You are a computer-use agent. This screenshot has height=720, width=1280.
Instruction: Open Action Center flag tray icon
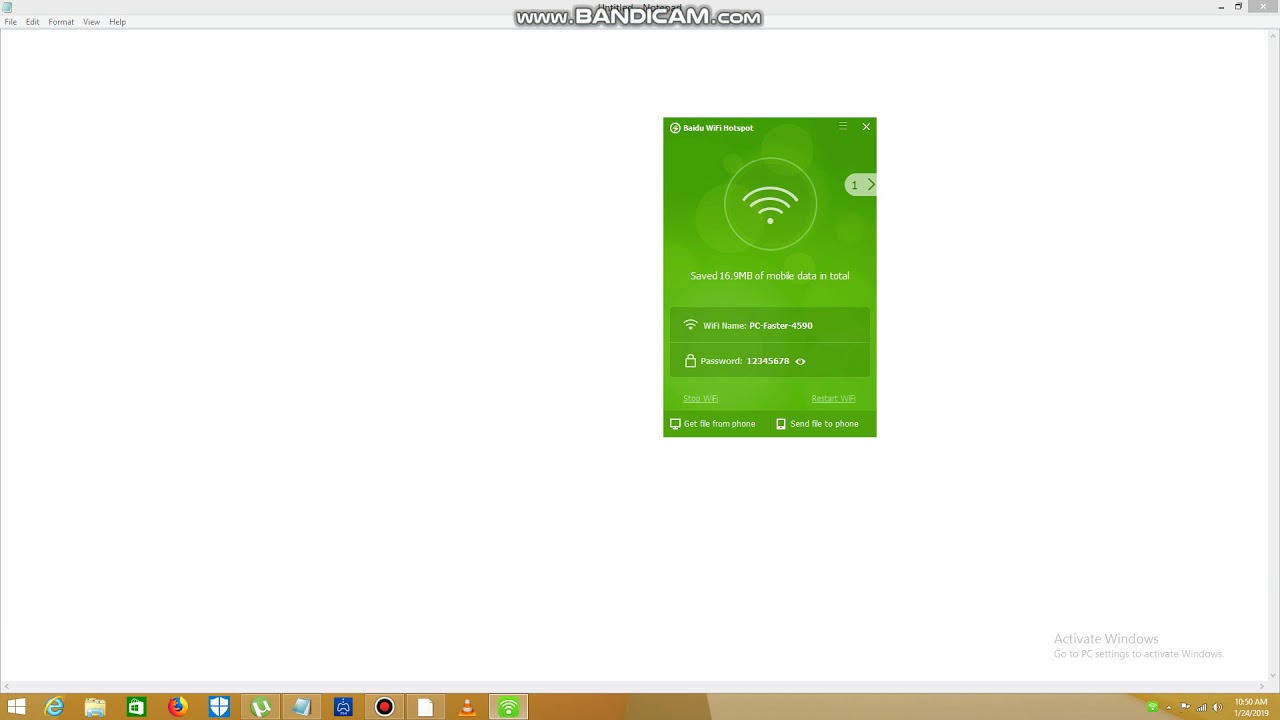1185,707
